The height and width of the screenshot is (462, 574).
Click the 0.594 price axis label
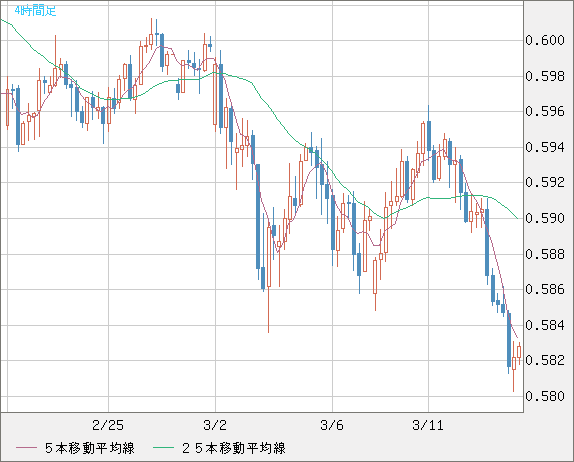545,147
